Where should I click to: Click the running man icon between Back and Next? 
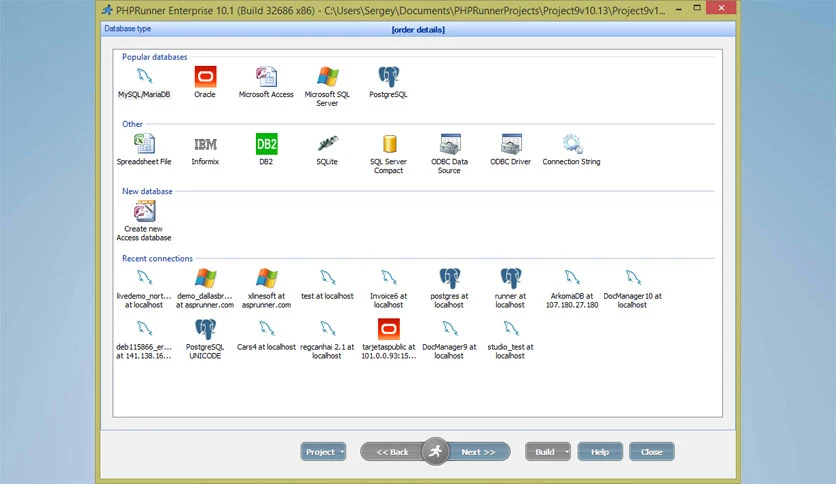(x=436, y=451)
